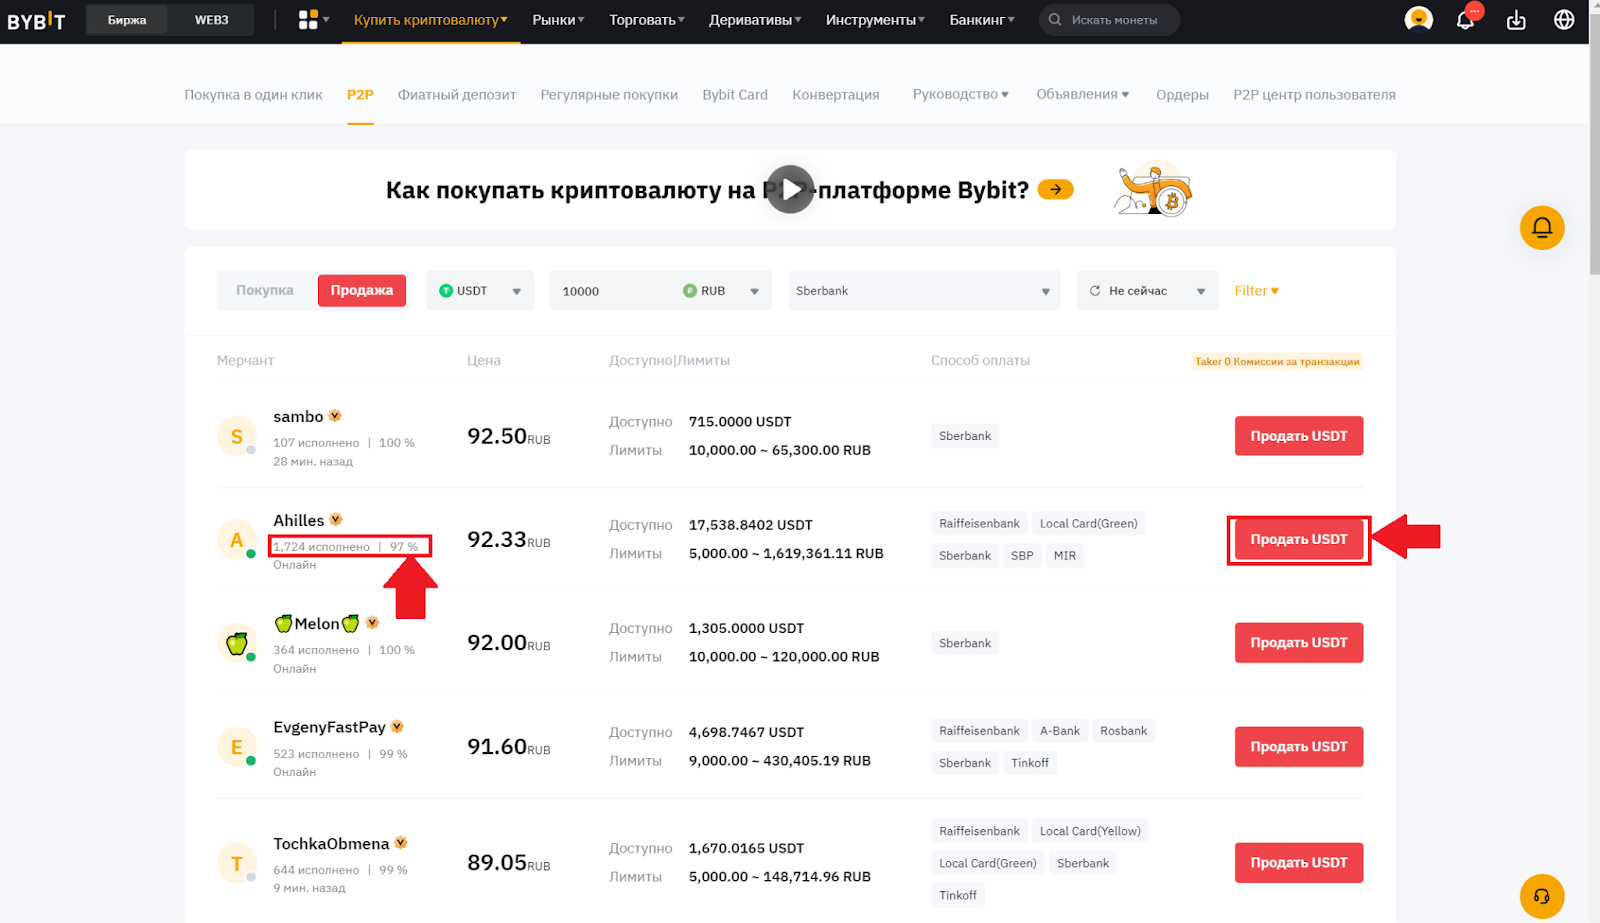Open the floating yellow bell button
This screenshot has height=923, width=1600.
click(1542, 228)
